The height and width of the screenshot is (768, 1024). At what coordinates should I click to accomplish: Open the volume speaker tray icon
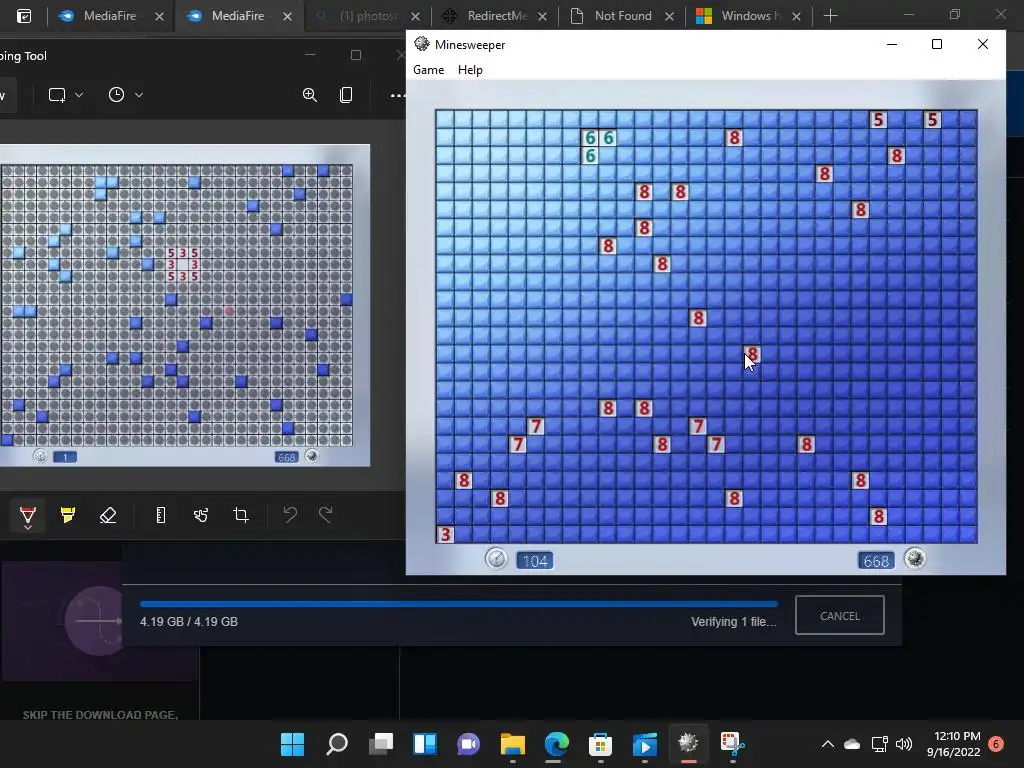tap(904, 744)
